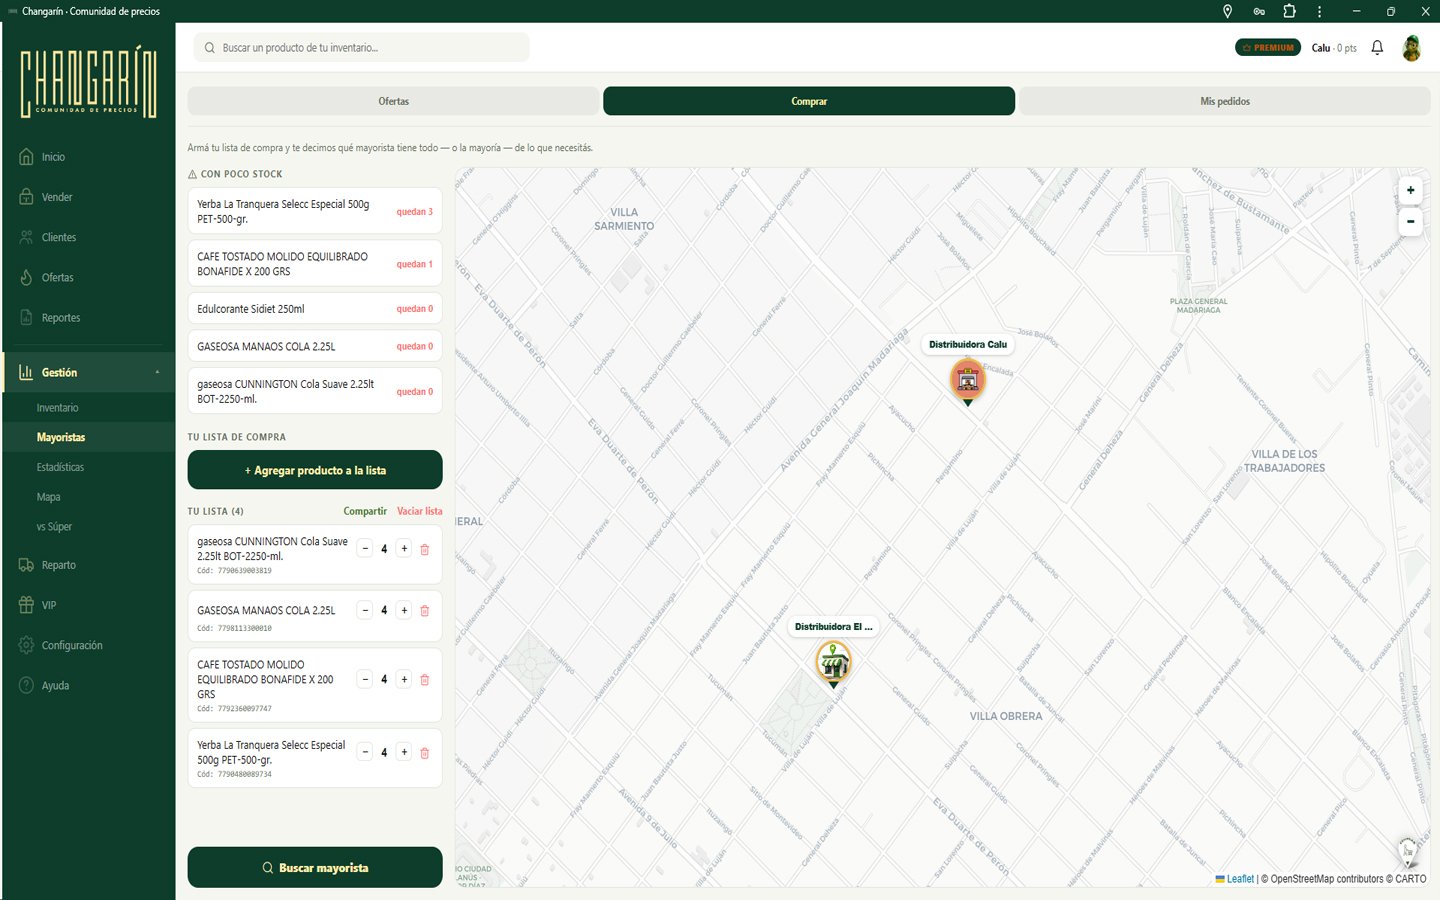Remove GASEOSA MANAOS COLA from the list

click(425, 611)
